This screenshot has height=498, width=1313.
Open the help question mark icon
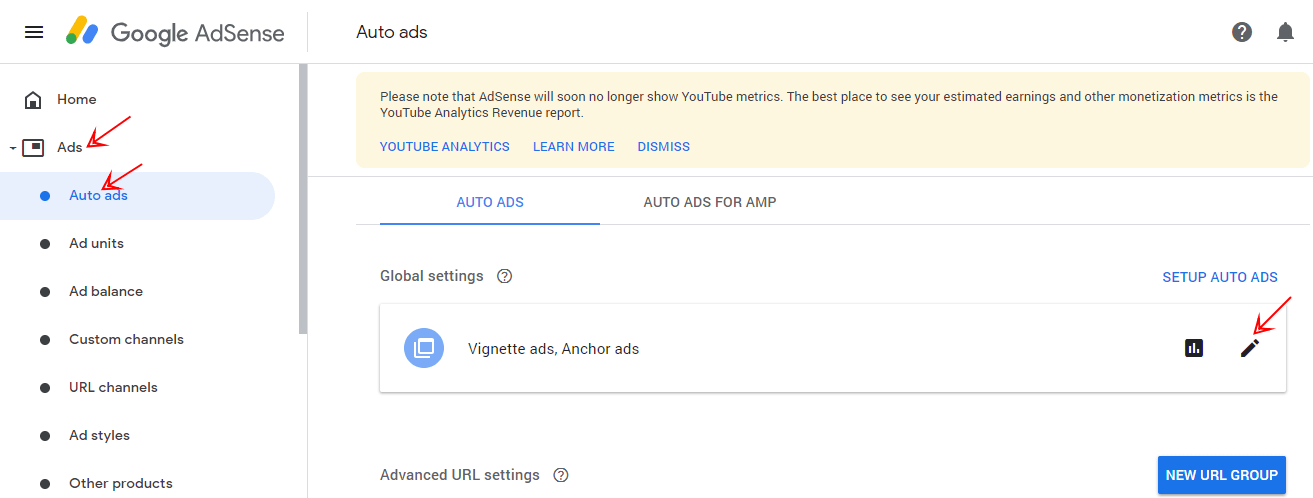(1242, 32)
